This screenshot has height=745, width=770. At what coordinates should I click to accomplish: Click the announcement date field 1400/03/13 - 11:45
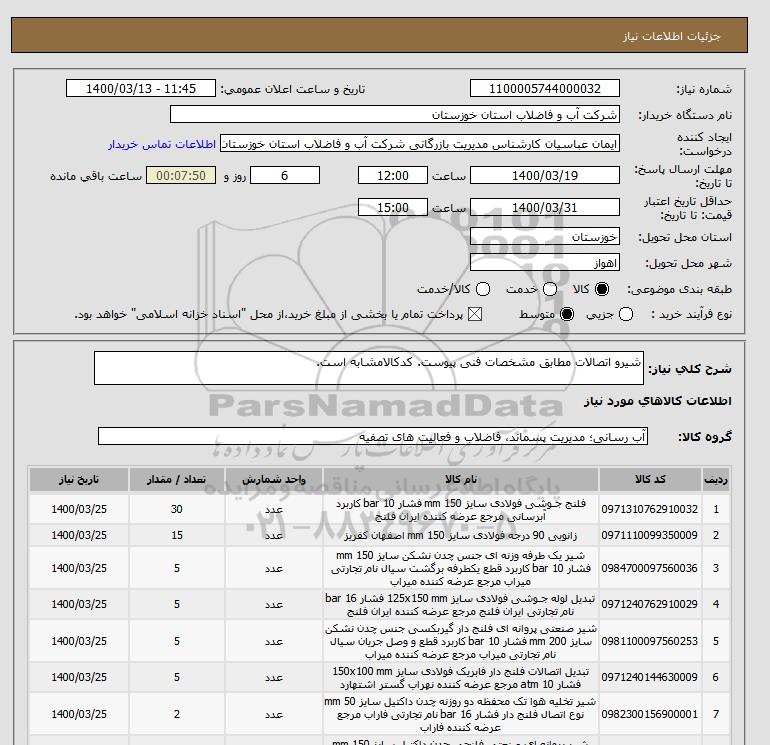click(x=141, y=88)
